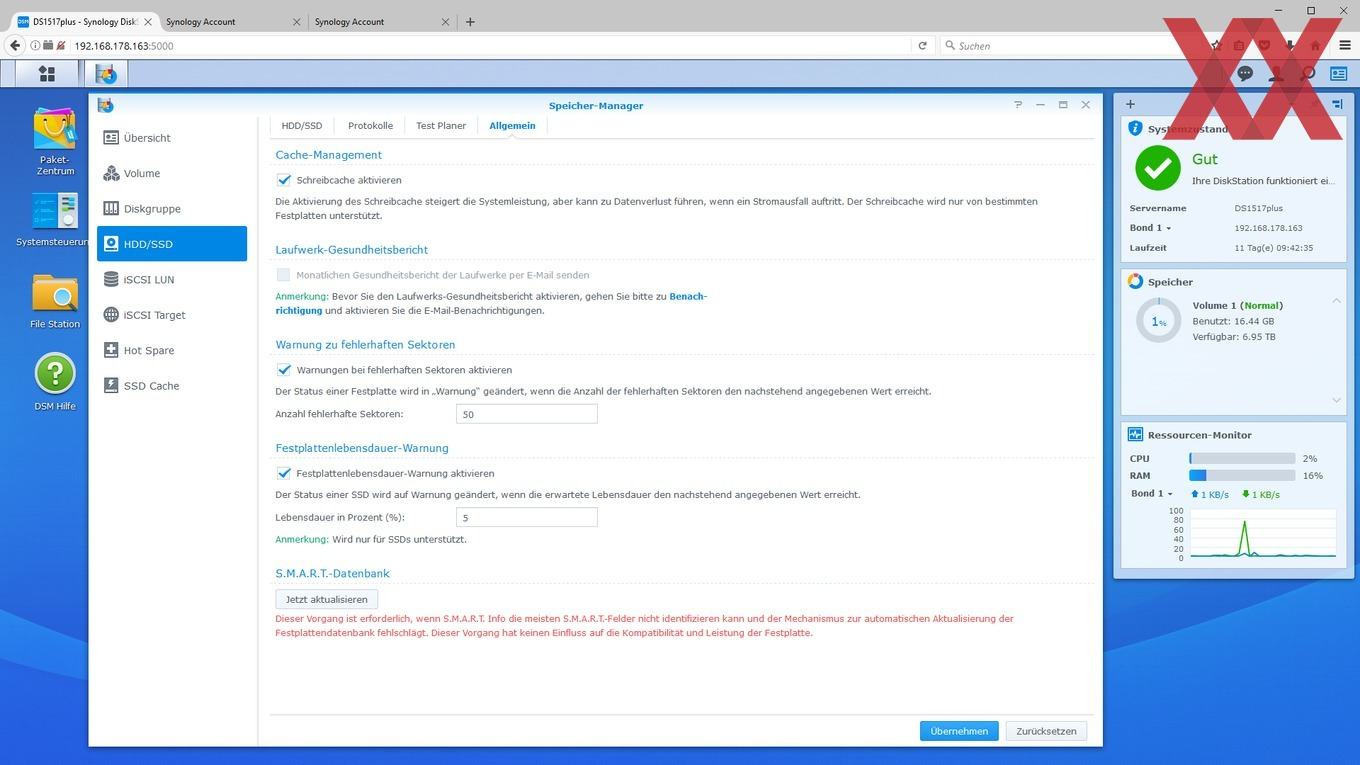Switch to first Synology Account browser tab
Viewport: 1360px width, 765px height.
[230, 21]
